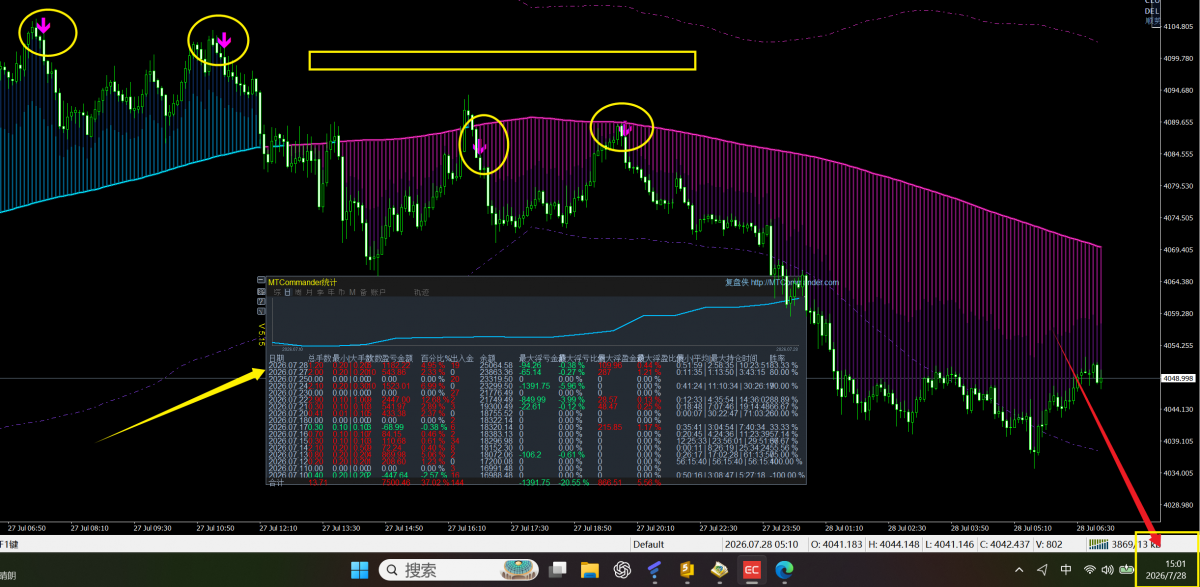This screenshot has height=587, width=1200.
Task: Click the DEL button on the chart
Action: pos(1152,11)
